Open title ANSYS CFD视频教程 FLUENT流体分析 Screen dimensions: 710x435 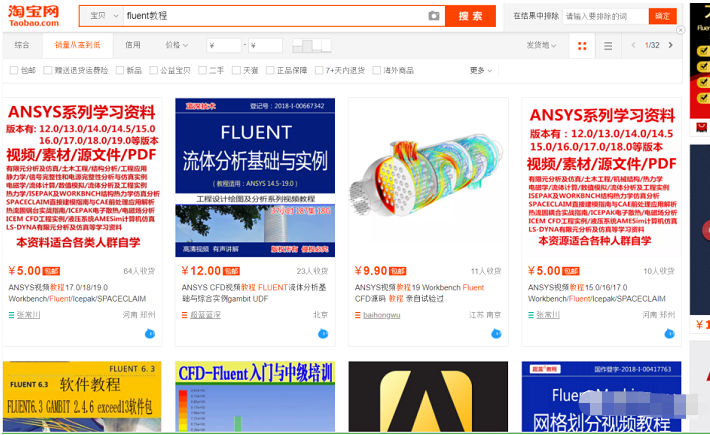[254, 293]
